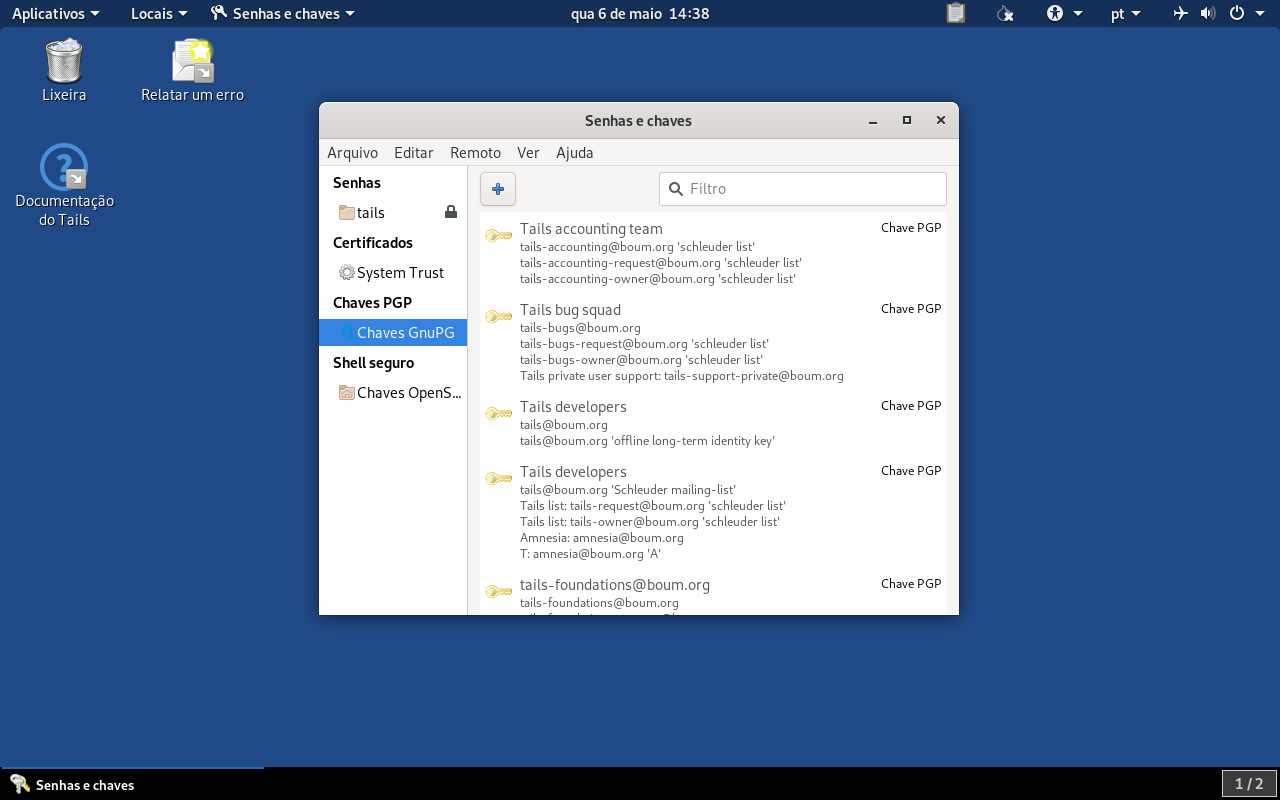The width and height of the screenshot is (1280, 800).
Task: Click the Certificados sidebar heading
Action: tap(373, 243)
